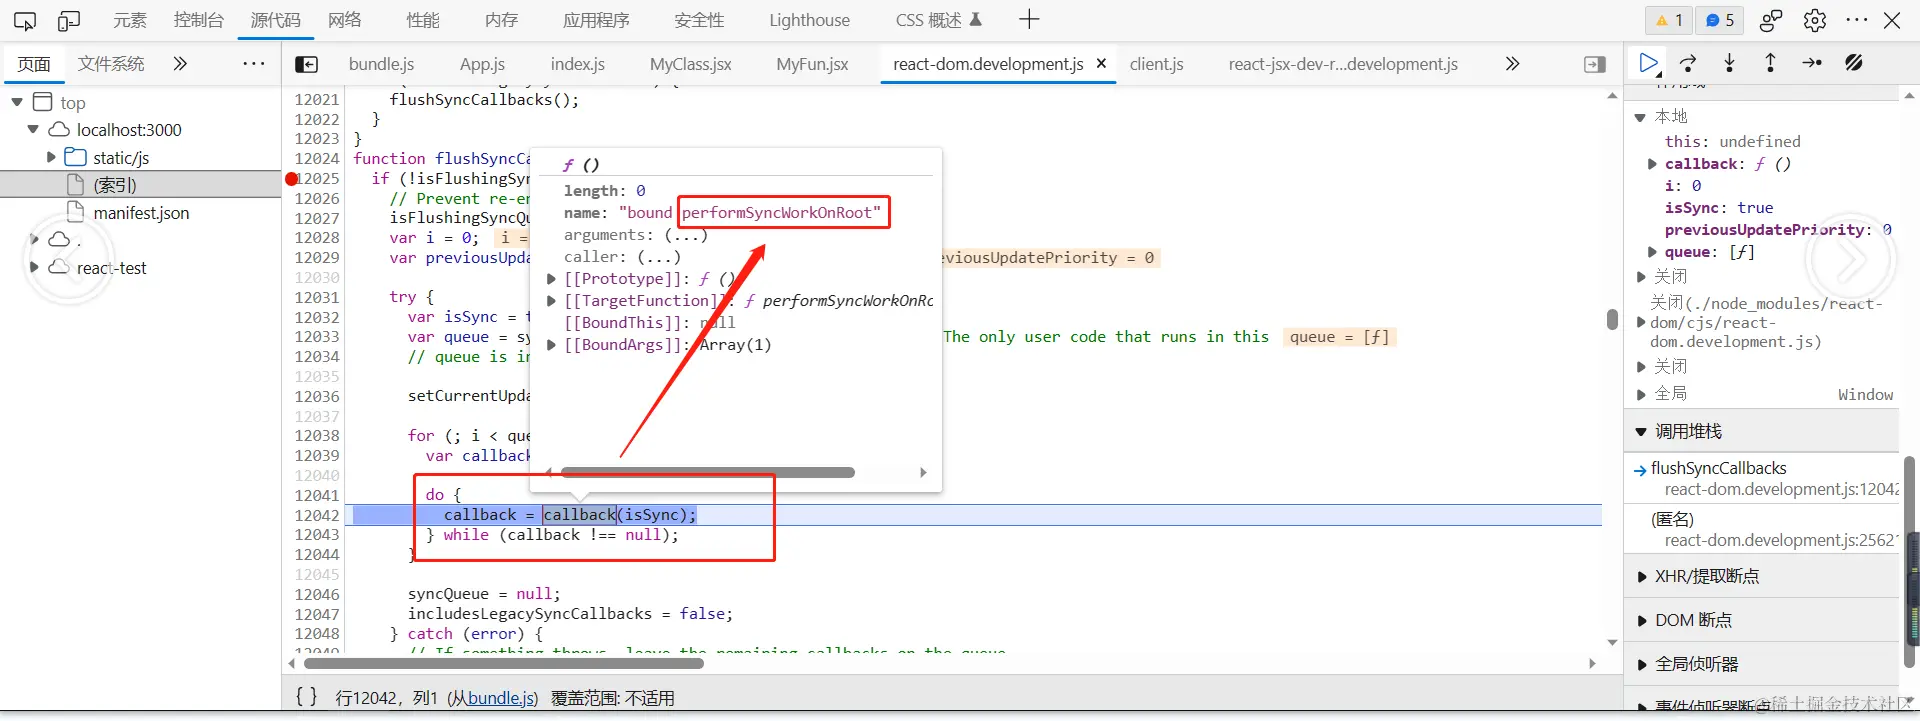Viewport: 1920px width, 721px height.
Task: Open the index.js file tab
Action: click(577, 64)
